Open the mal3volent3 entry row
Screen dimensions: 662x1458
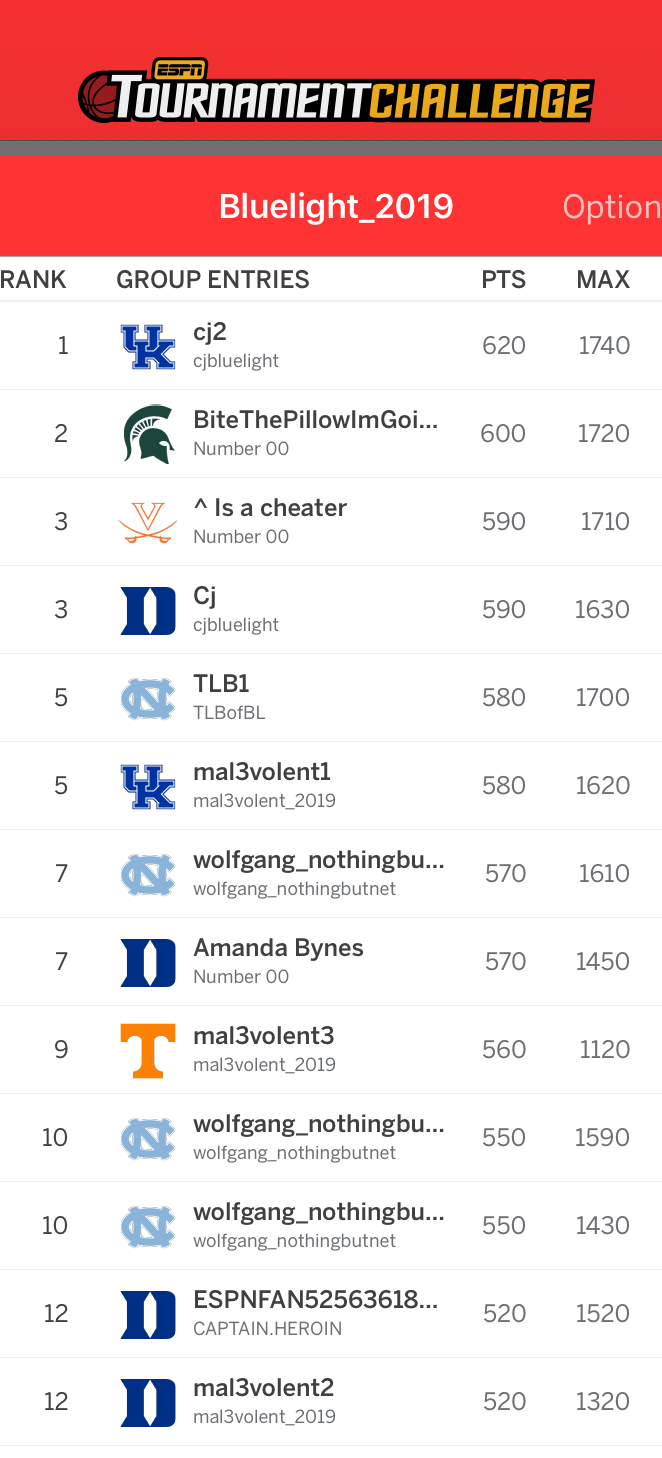[331, 1050]
